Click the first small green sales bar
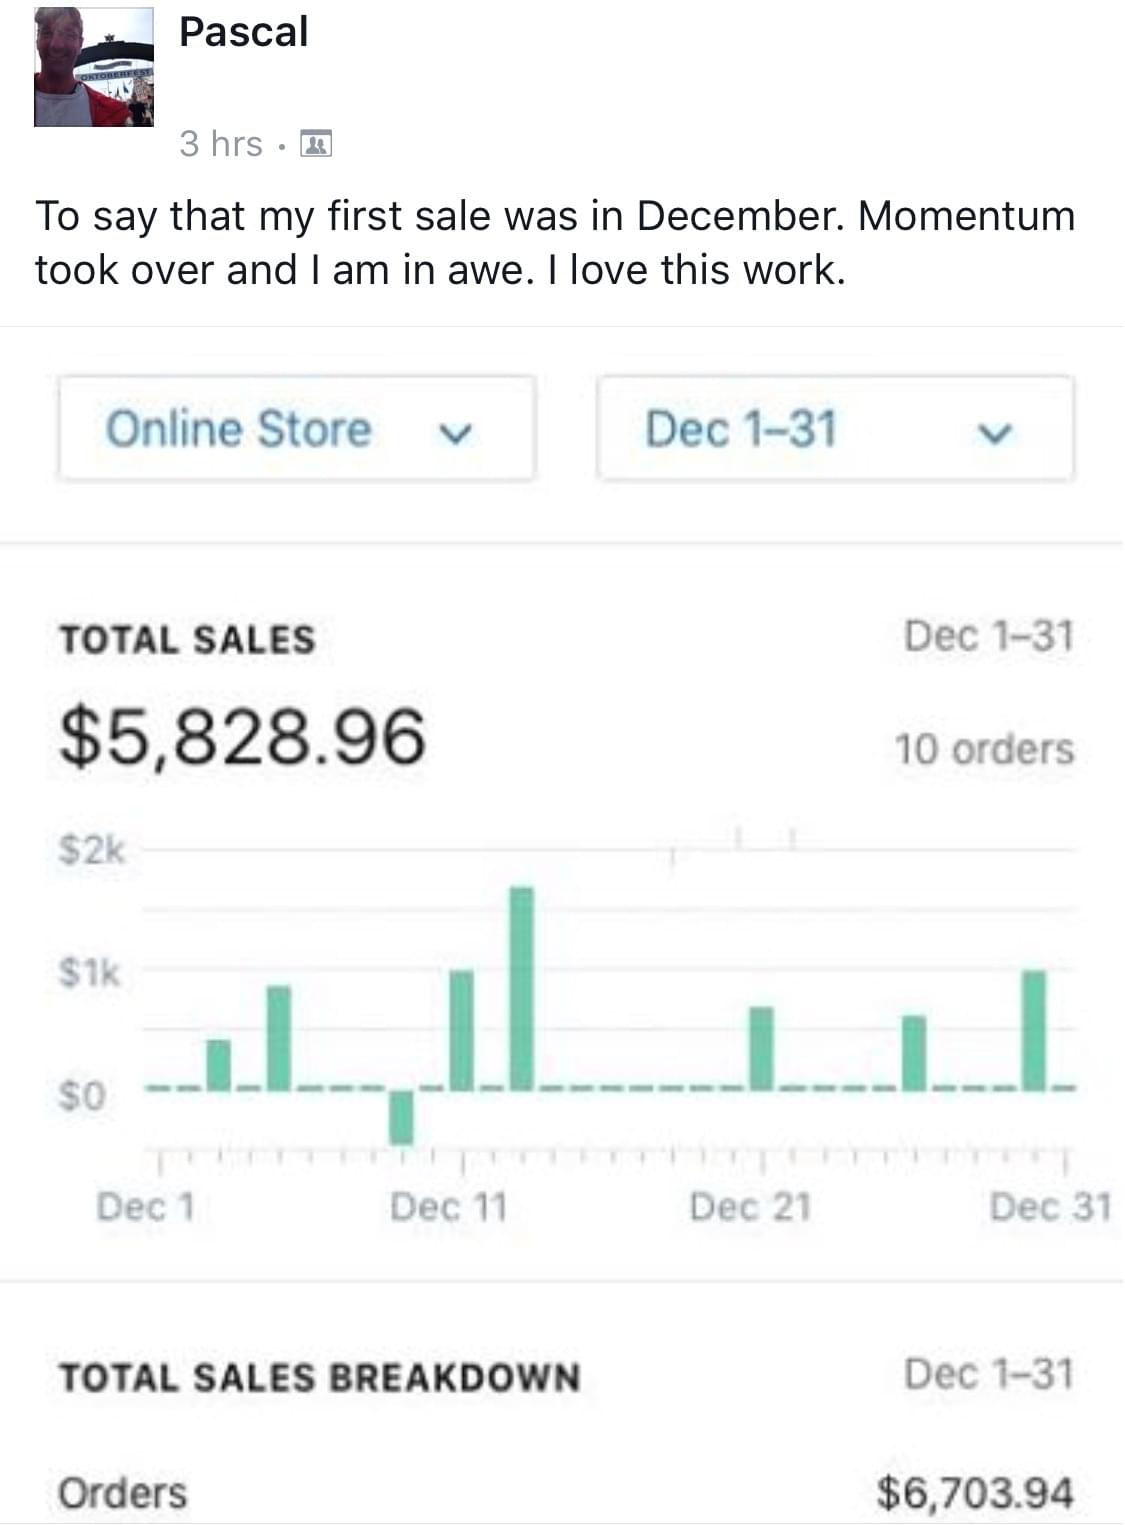 coord(218,1063)
